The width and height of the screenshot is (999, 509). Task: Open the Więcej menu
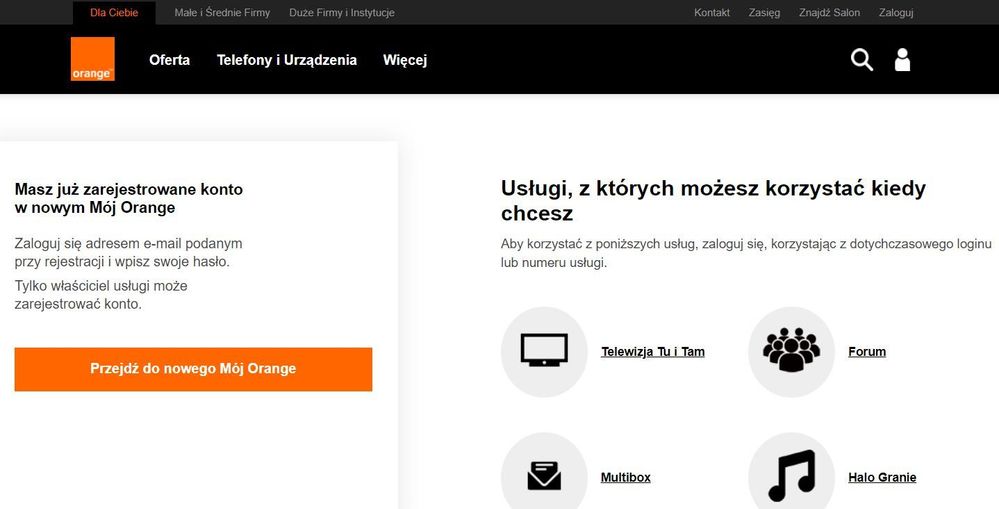405,60
